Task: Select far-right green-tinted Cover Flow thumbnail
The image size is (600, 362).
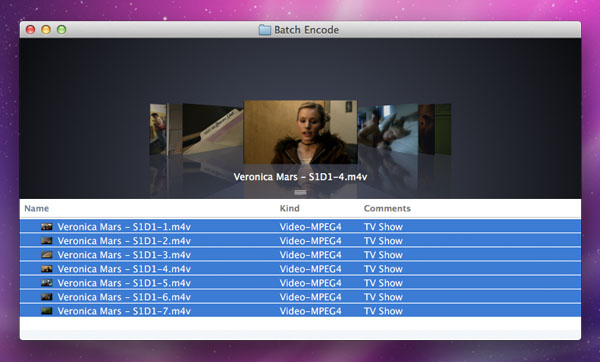Action: click(x=443, y=129)
